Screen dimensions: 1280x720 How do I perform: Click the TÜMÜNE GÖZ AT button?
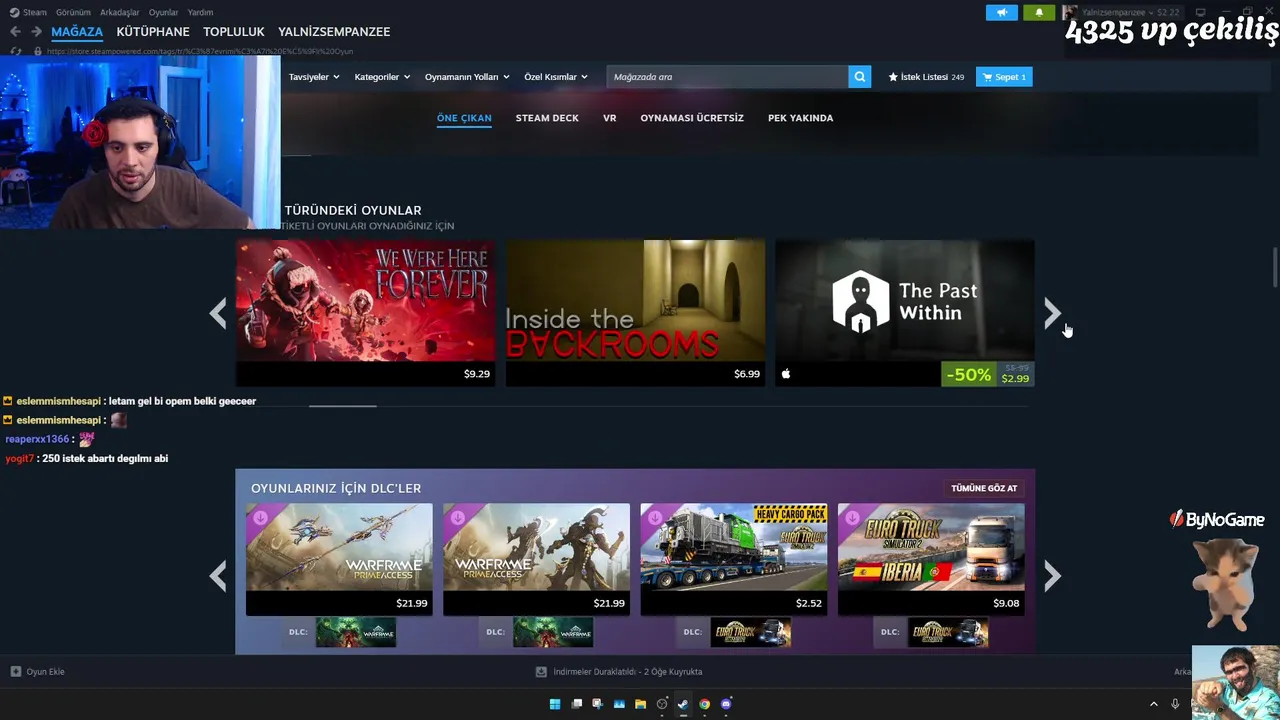pos(984,488)
